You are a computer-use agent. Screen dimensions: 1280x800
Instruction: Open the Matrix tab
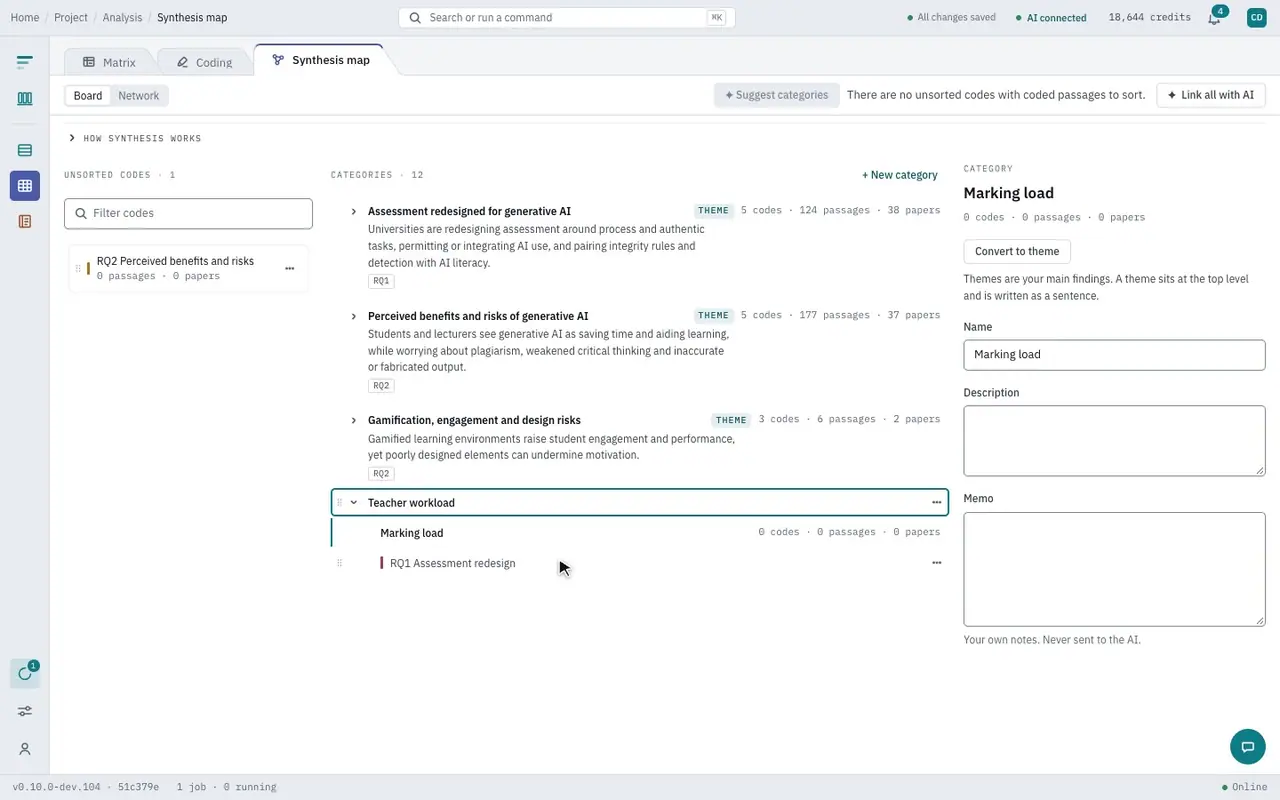pyautogui.click(x=109, y=62)
